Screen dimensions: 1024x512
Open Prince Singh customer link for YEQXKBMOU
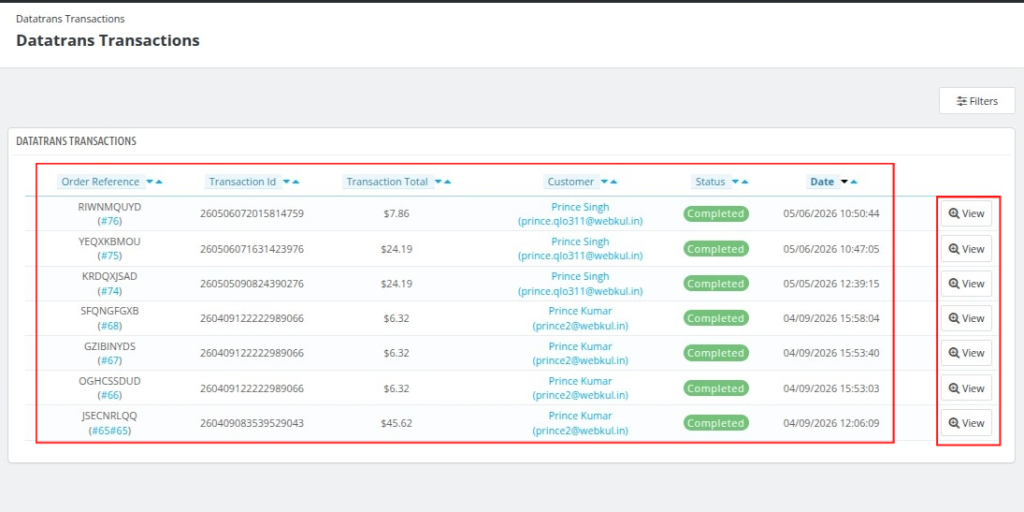pos(580,249)
